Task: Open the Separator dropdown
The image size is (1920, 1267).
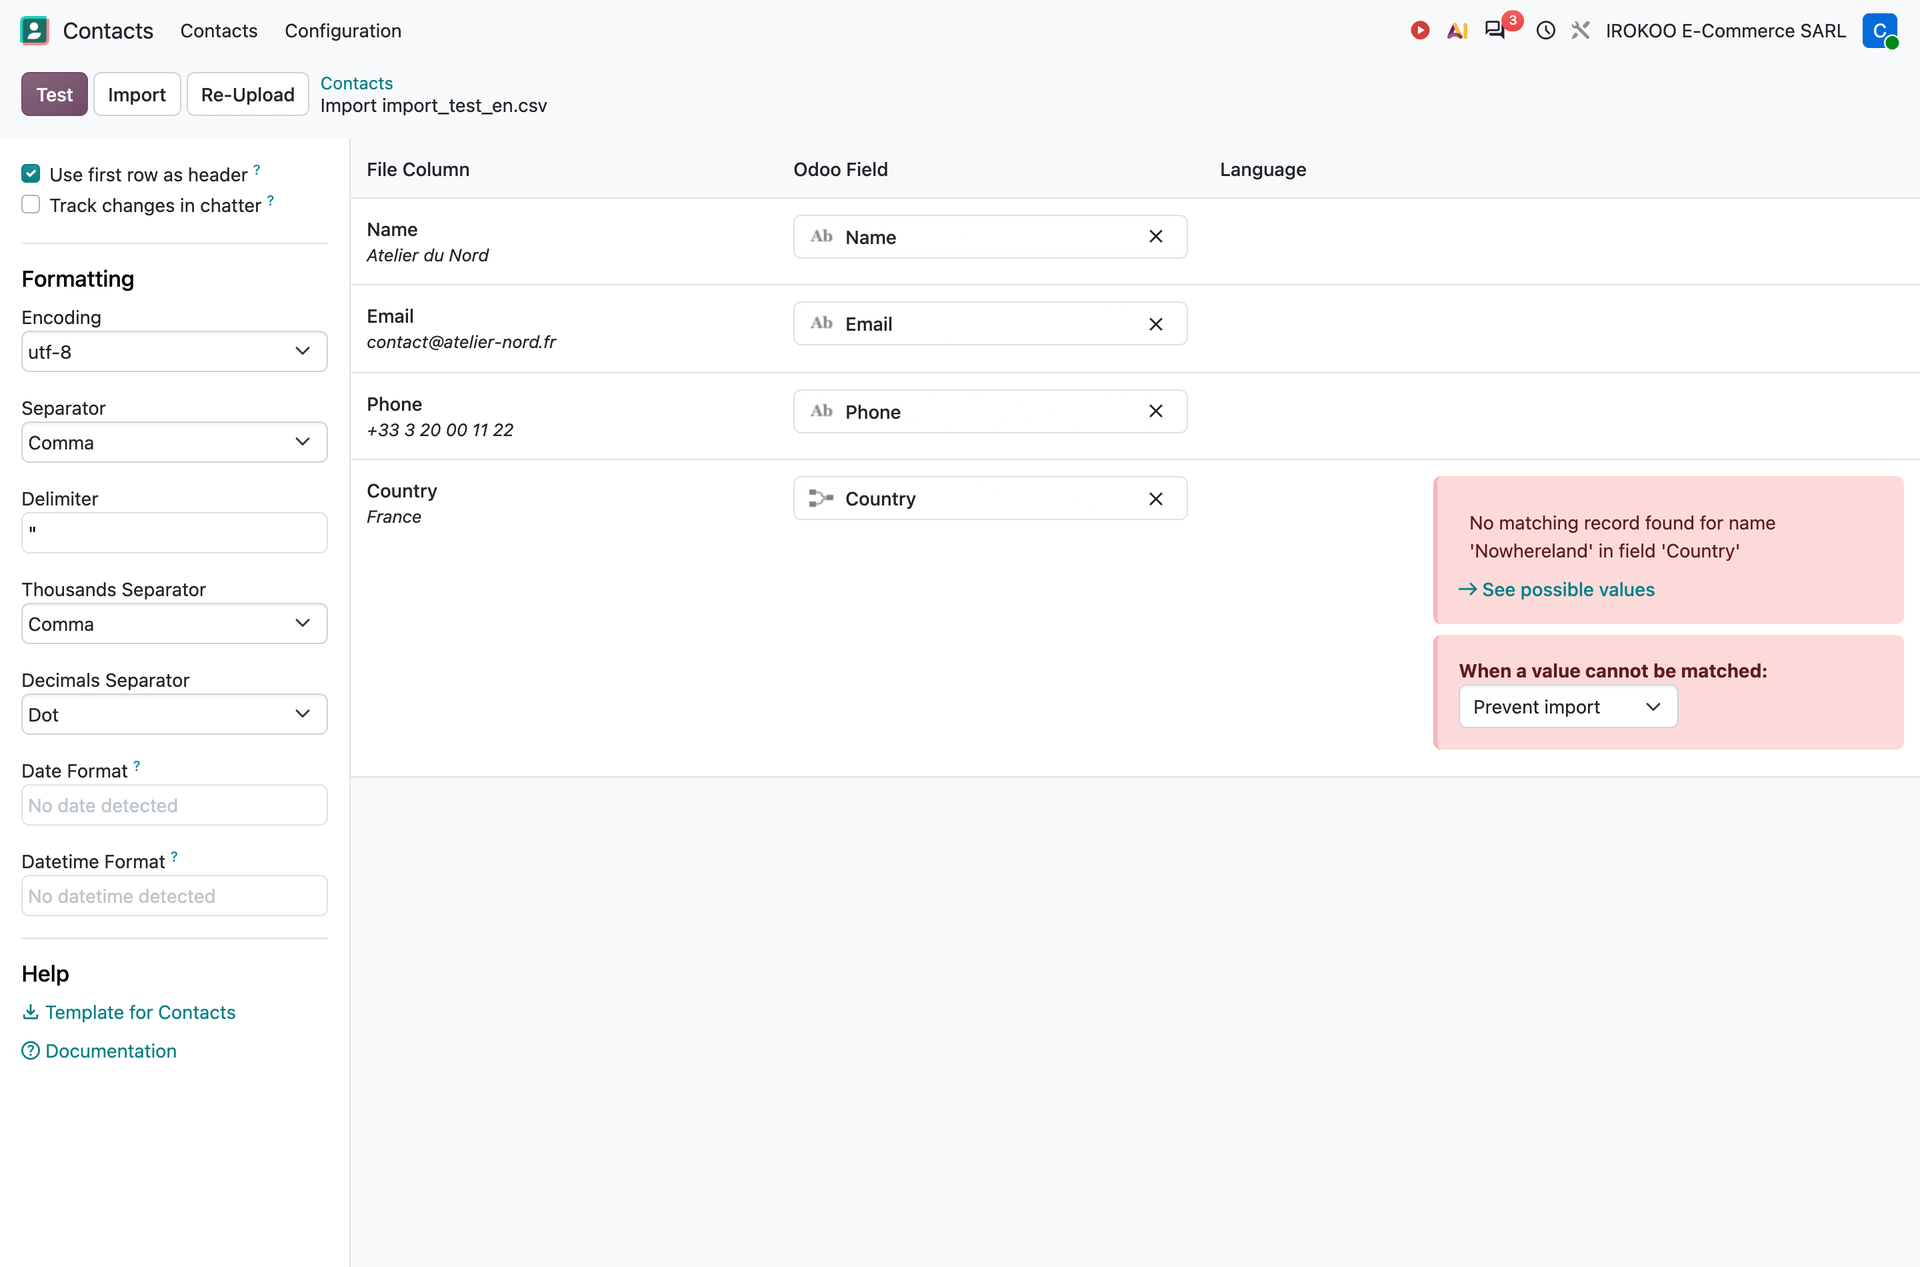Action: tap(174, 442)
